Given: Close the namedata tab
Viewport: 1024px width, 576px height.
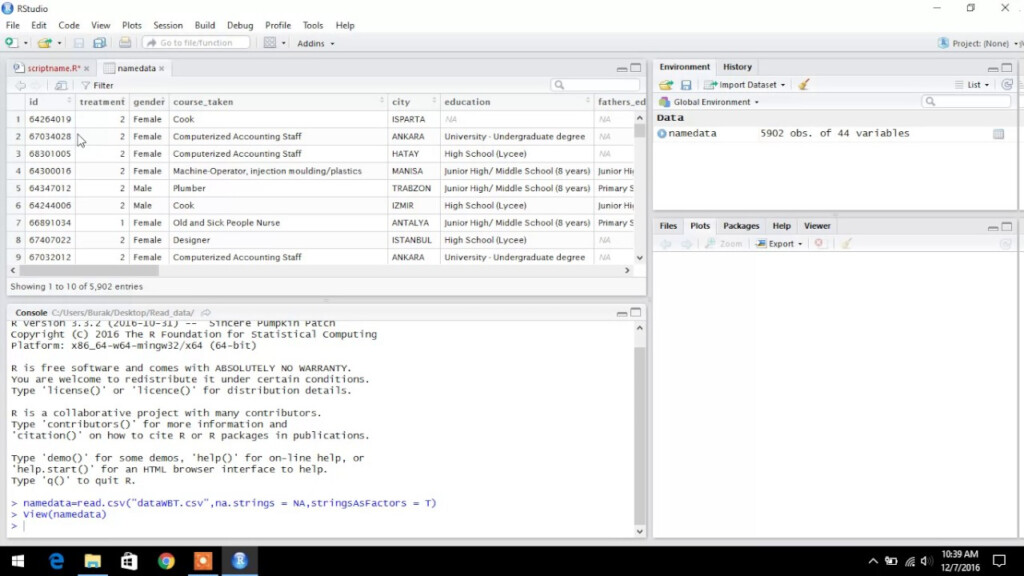Looking at the screenshot, I should click(161, 69).
